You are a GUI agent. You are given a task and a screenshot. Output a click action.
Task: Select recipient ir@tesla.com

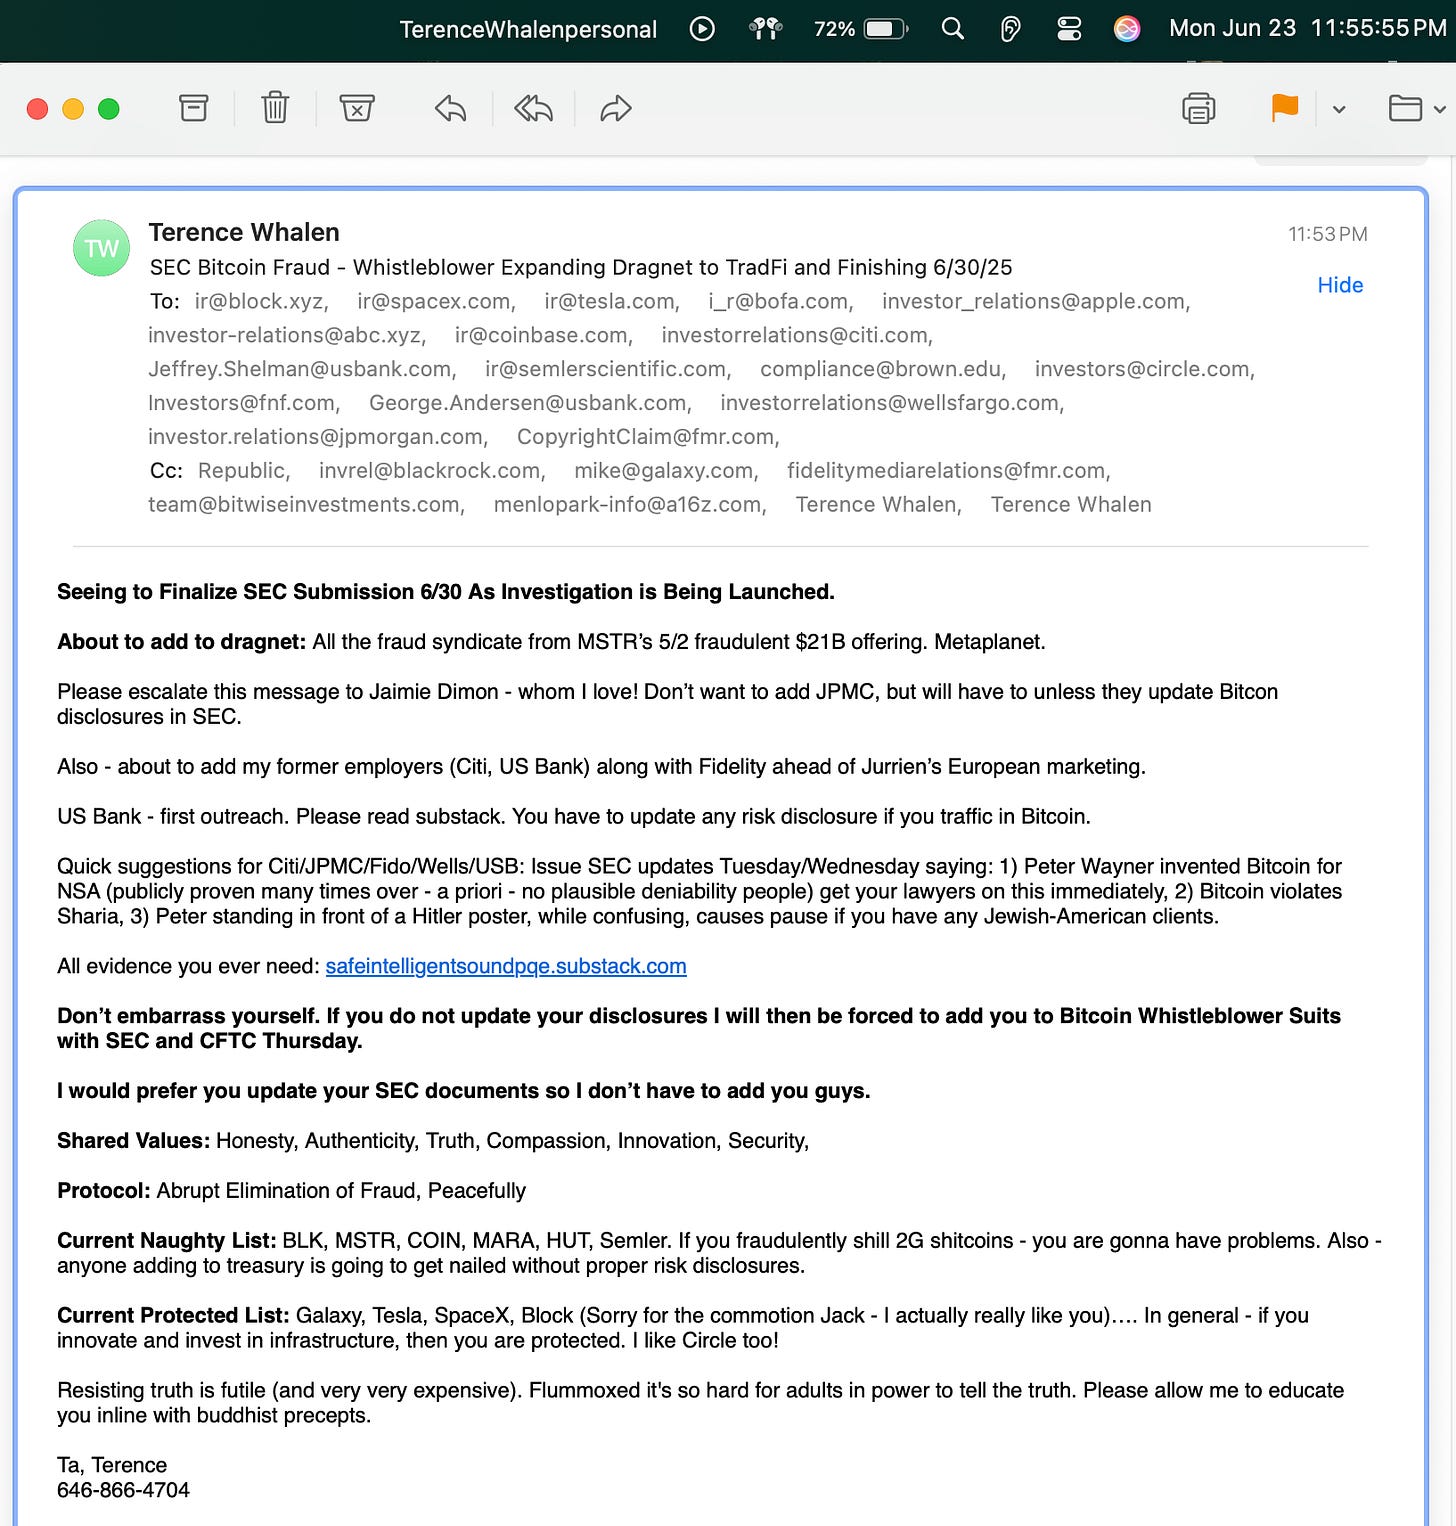tap(612, 301)
